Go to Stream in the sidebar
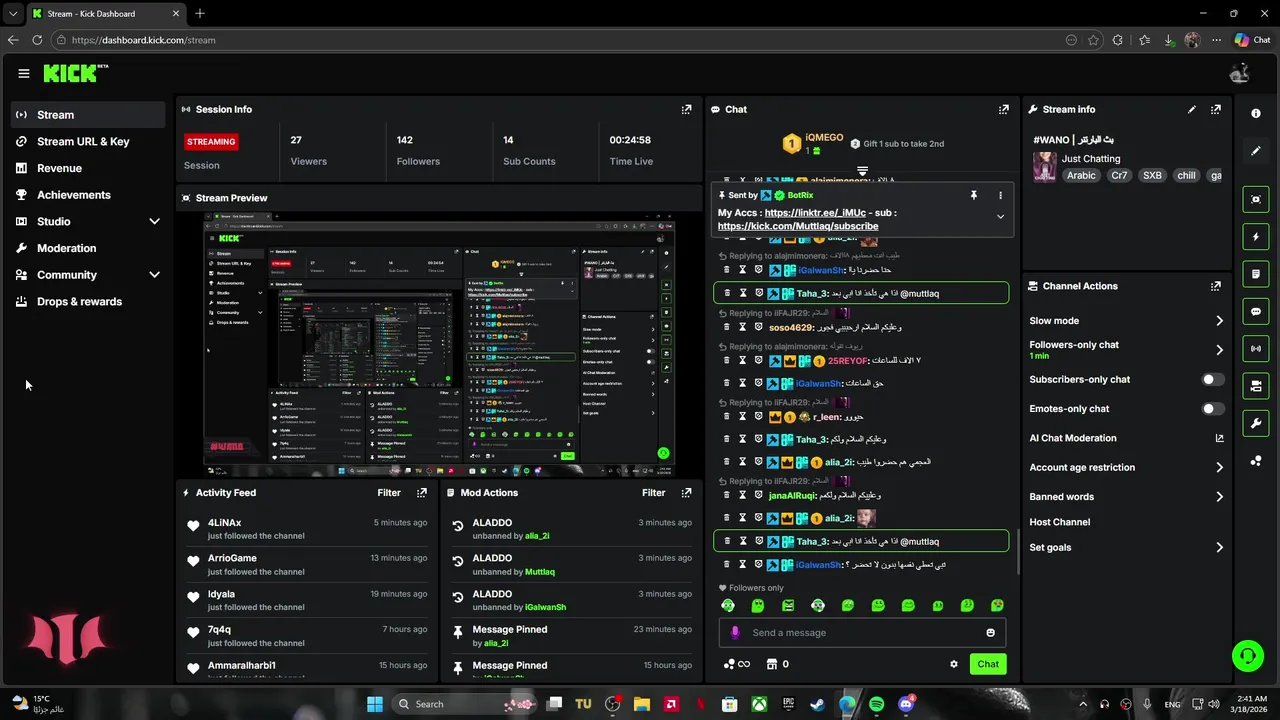1280x720 pixels. (88, 115)
